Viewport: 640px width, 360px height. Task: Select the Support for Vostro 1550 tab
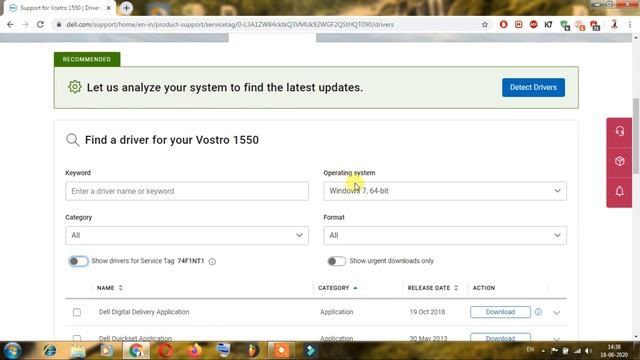tap(60, 8)
